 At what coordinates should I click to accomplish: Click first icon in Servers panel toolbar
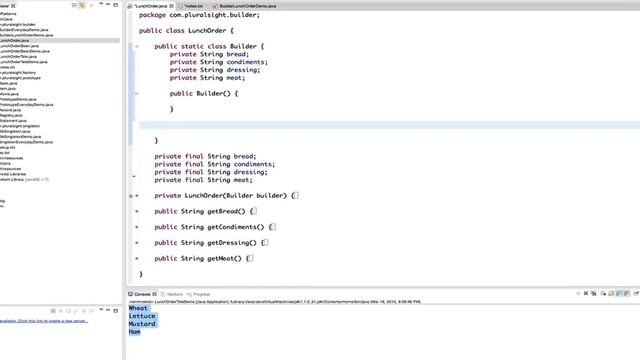click(x=53, y=311)
